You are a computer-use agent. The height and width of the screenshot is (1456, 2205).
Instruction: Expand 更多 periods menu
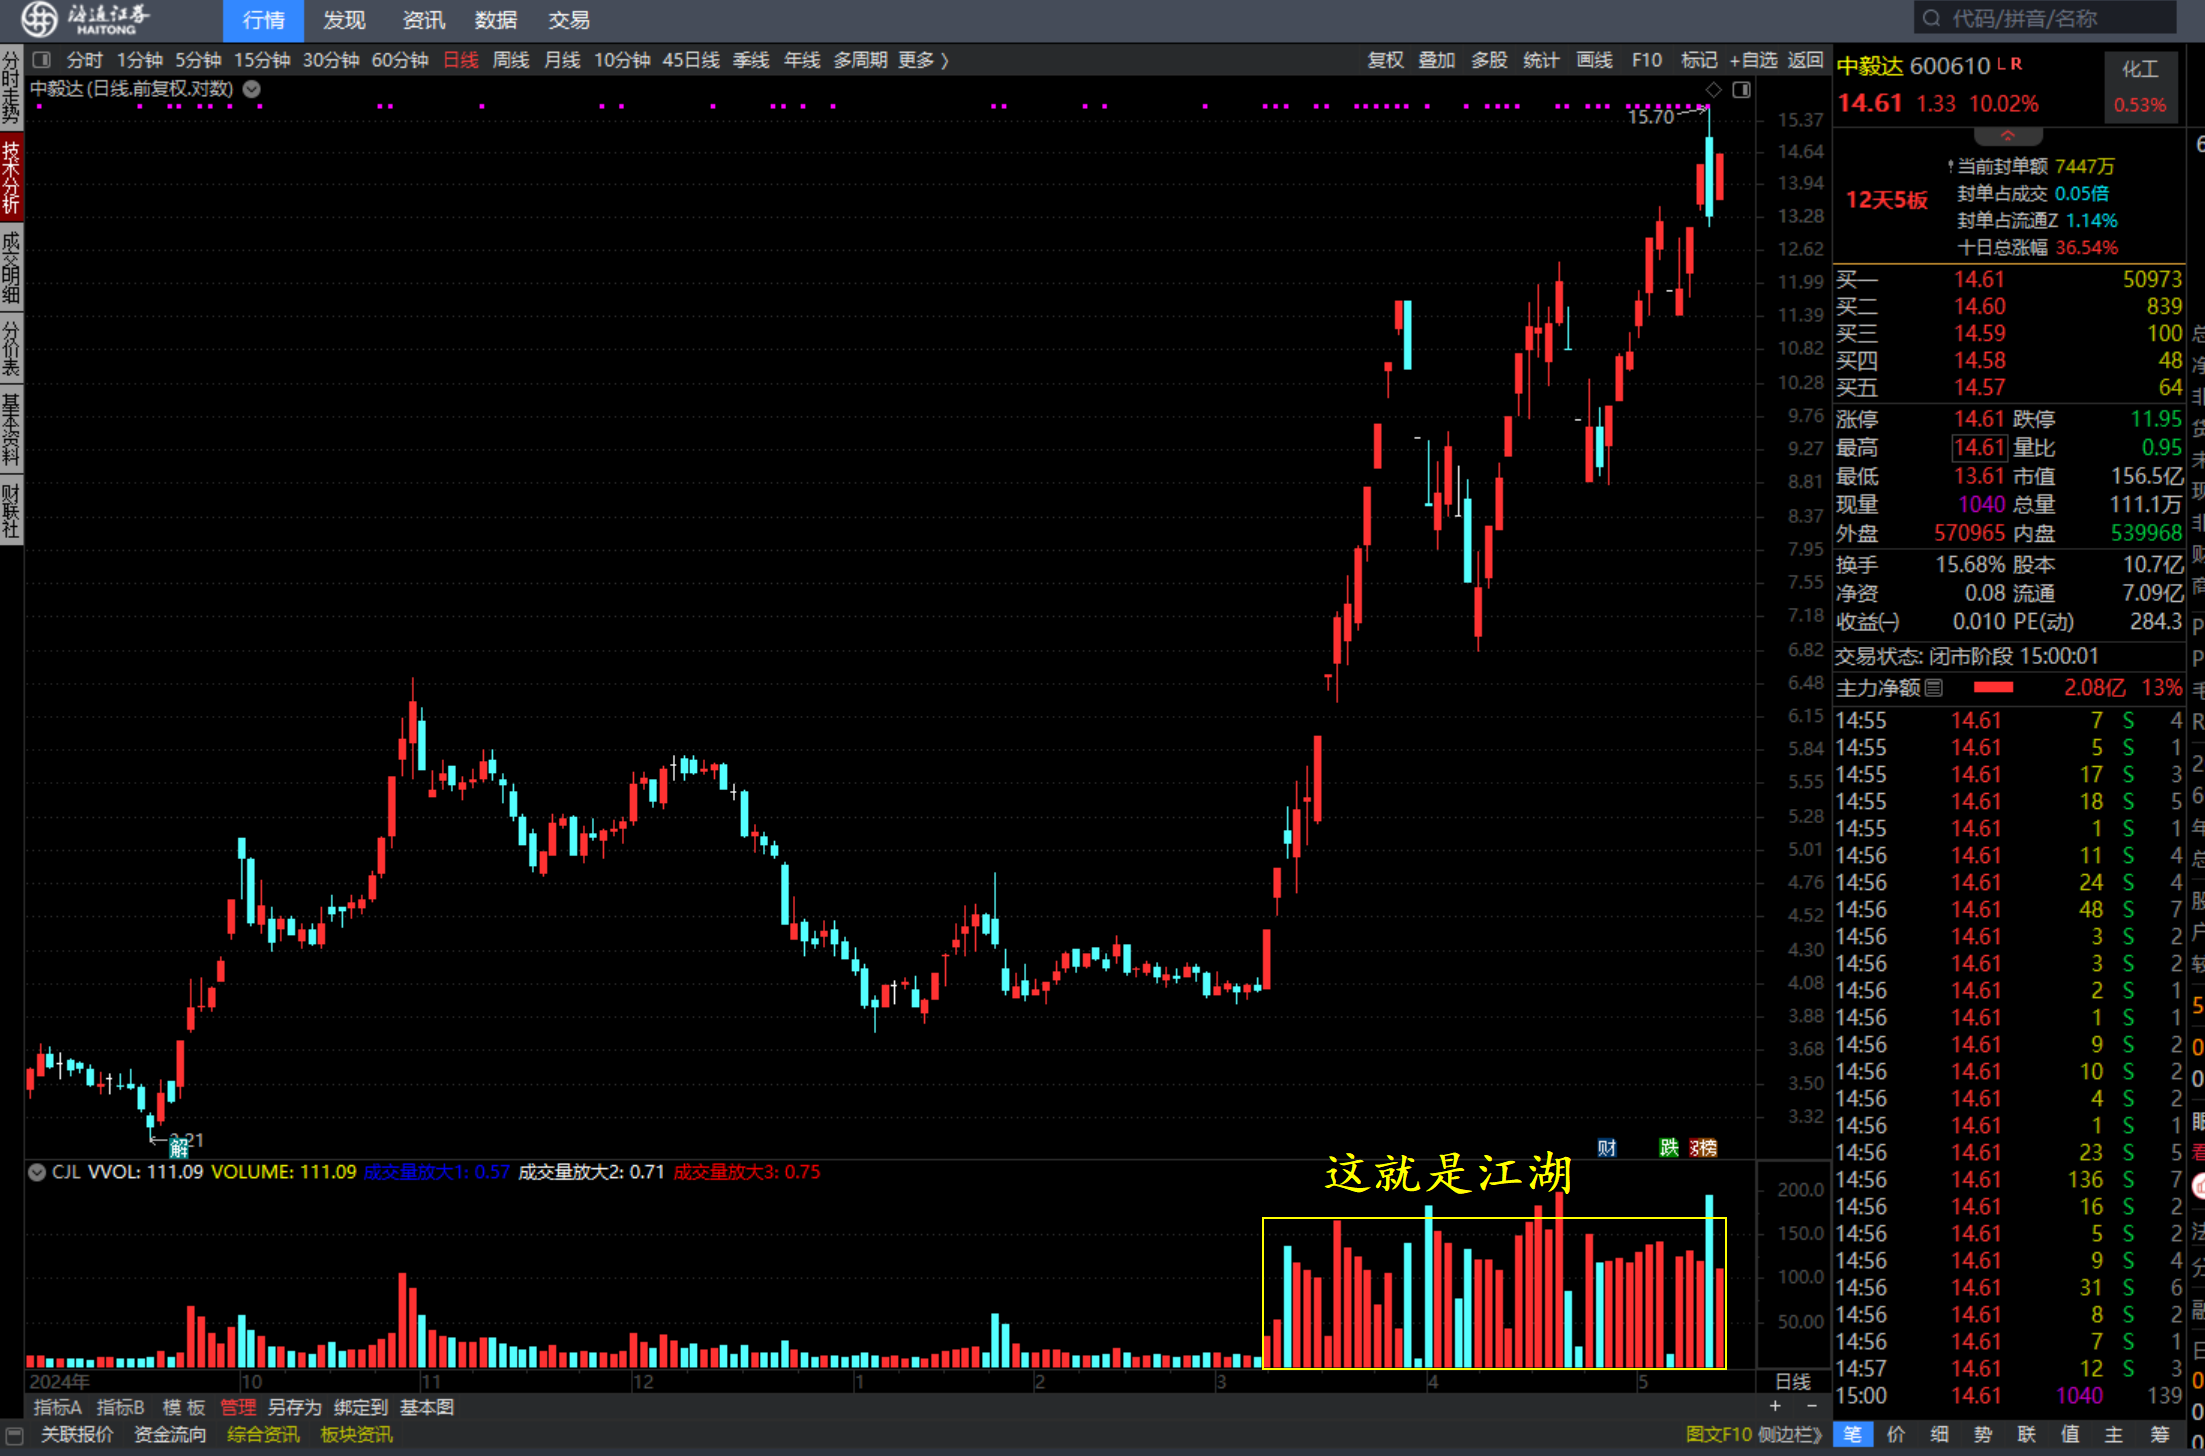coord(923,60)
